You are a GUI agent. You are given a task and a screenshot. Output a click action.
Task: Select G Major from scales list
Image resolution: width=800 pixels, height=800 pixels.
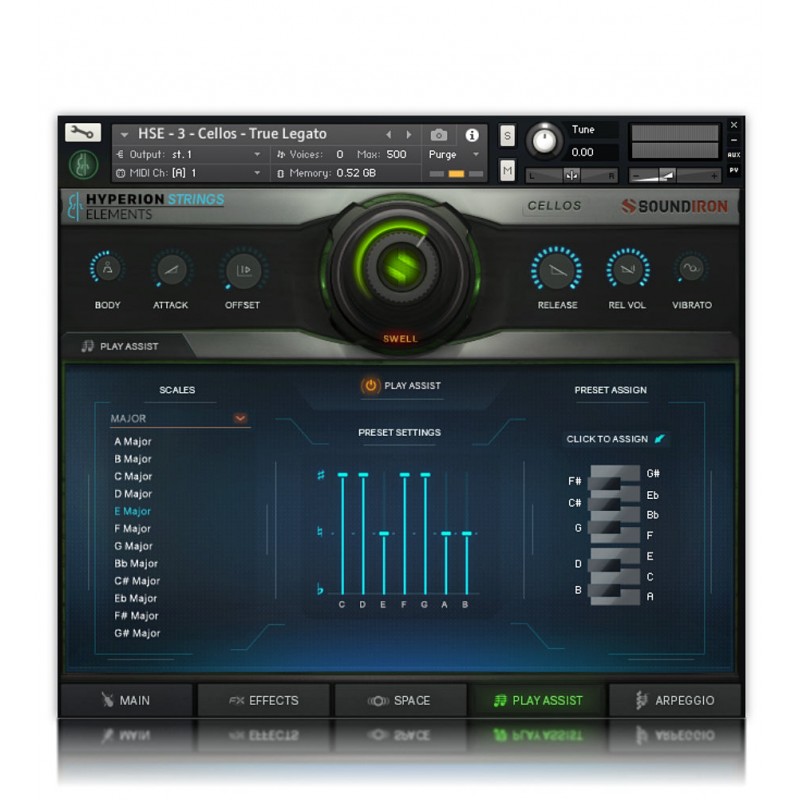click(x=133, y=546)
